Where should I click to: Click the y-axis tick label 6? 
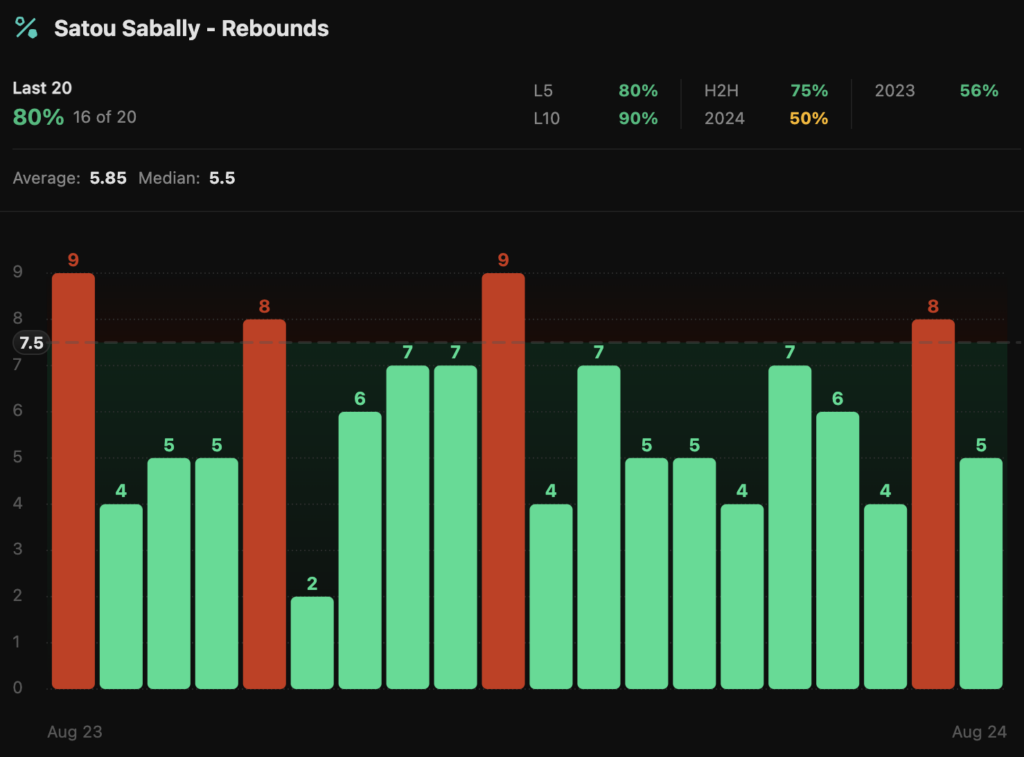[x=18, y=411]
